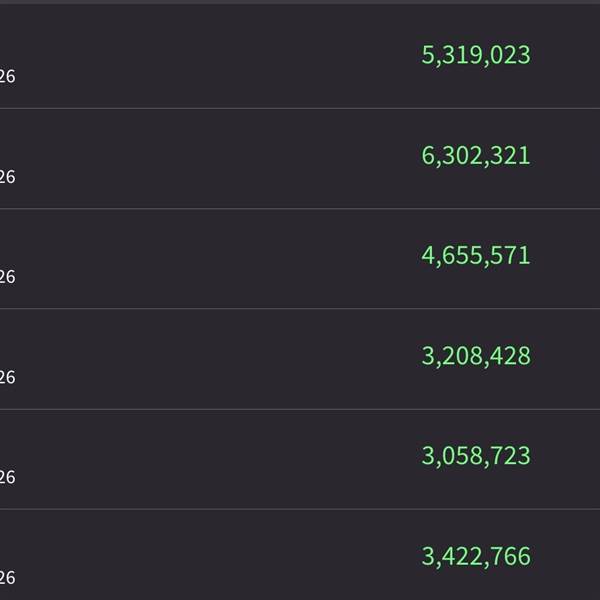Image resolution: width=600 pixels, height=600 pixels.
Task: Click the divider between the 5,319,023 and 6,302,321 rows
Action: (x=300, y=108)
